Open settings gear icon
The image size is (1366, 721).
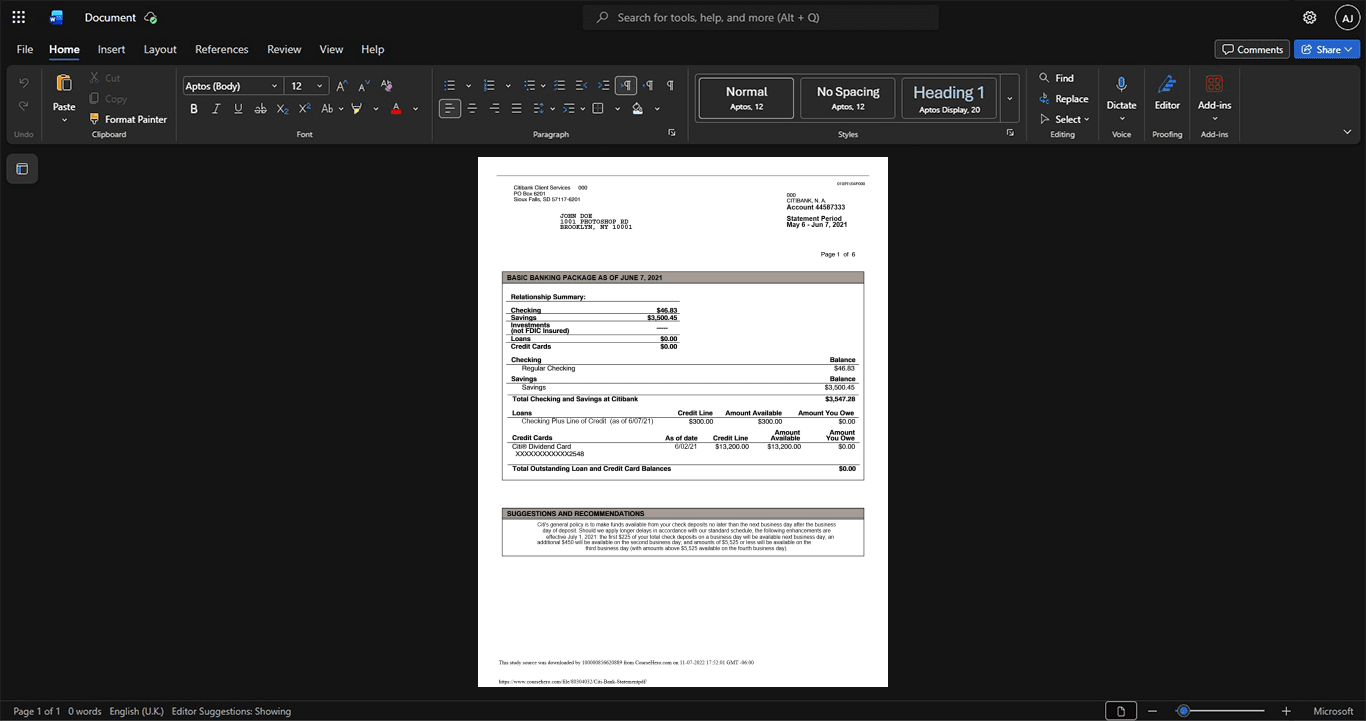point(1310,17)
